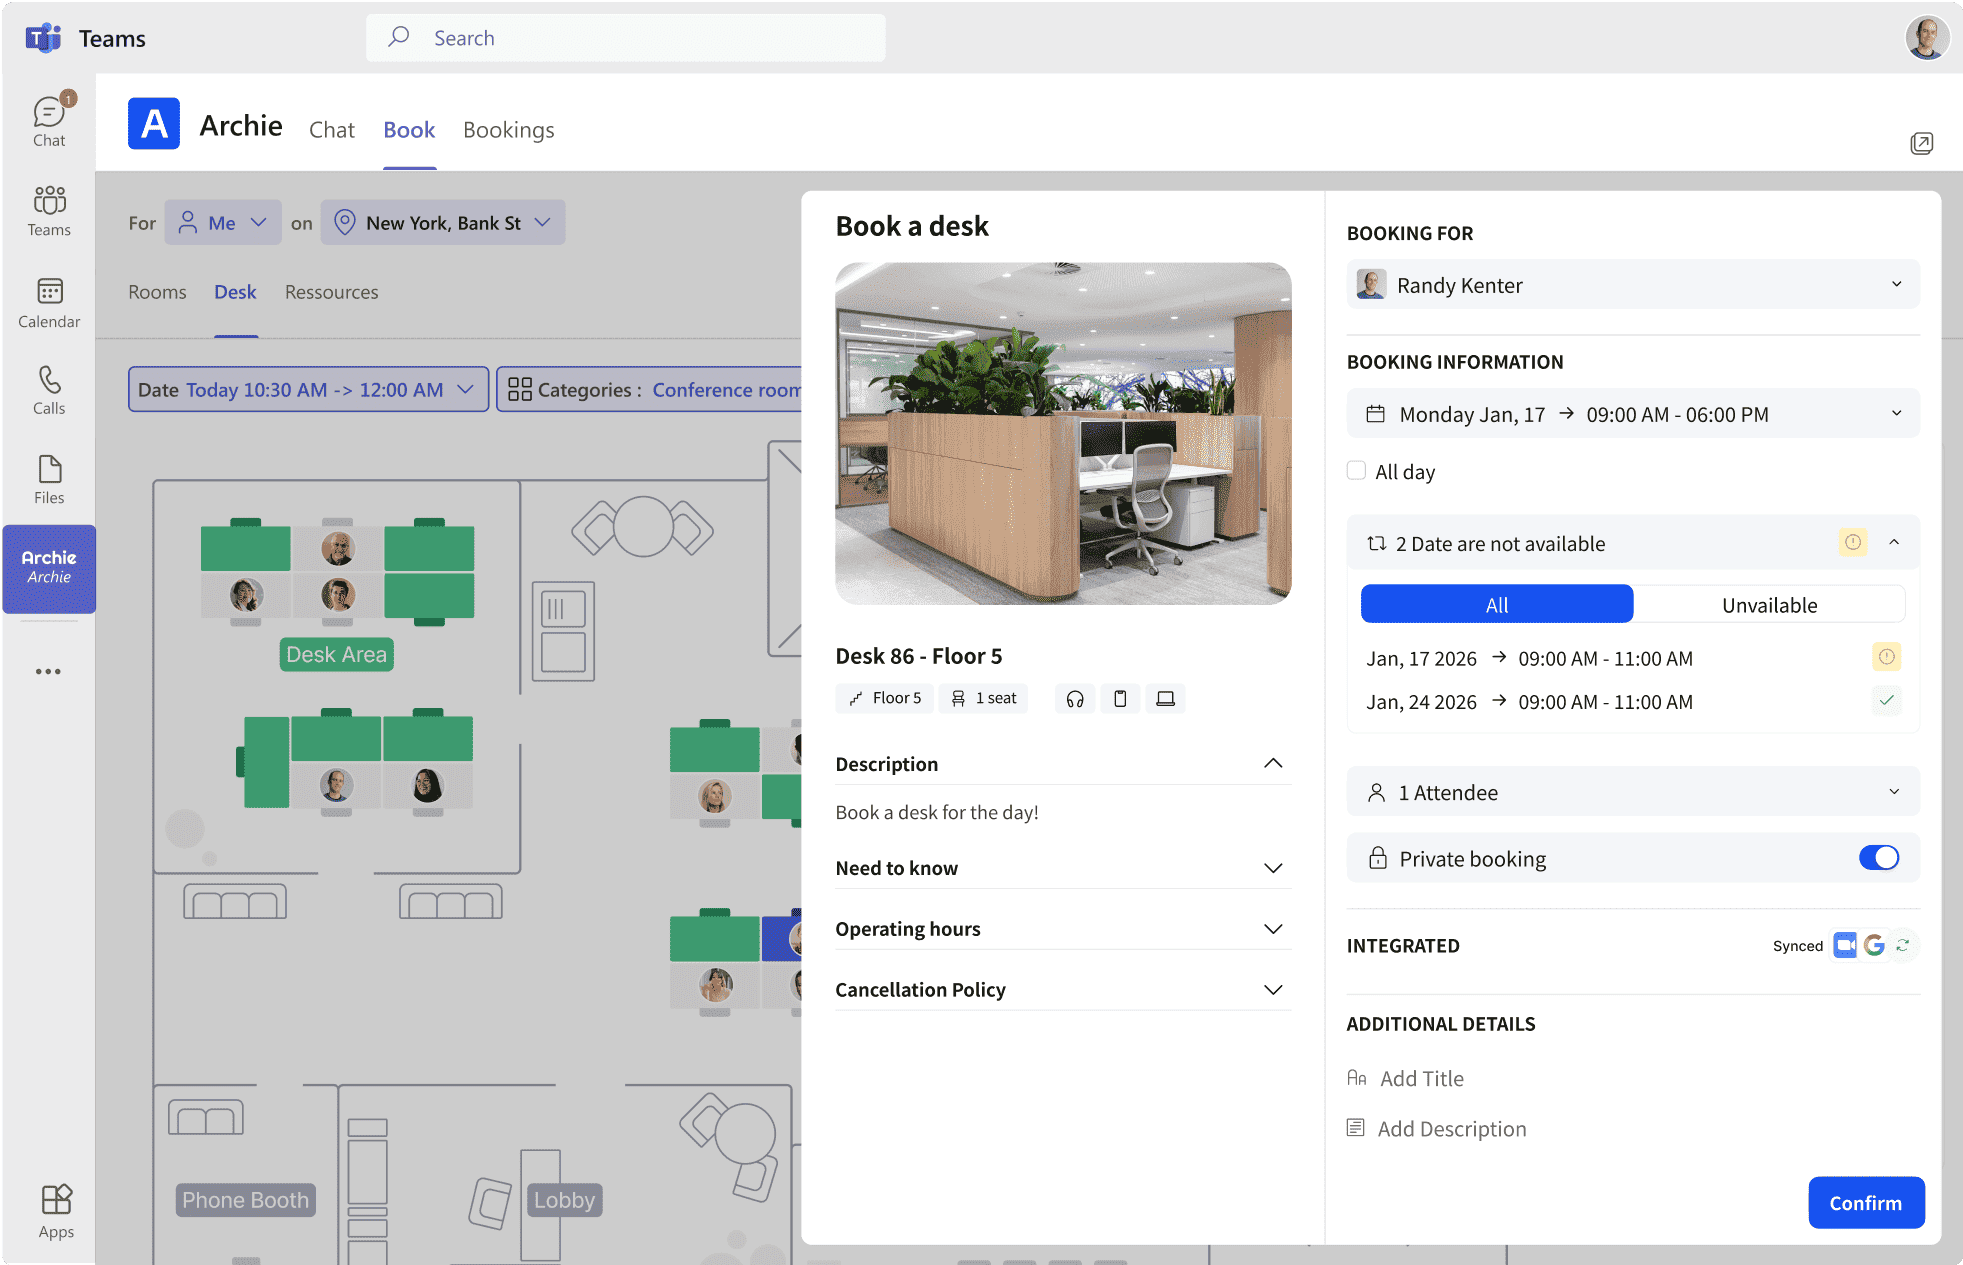Open the Calendar from the sidebar
Viewport: 1963px width, 1265px height.
click(48, 299)
